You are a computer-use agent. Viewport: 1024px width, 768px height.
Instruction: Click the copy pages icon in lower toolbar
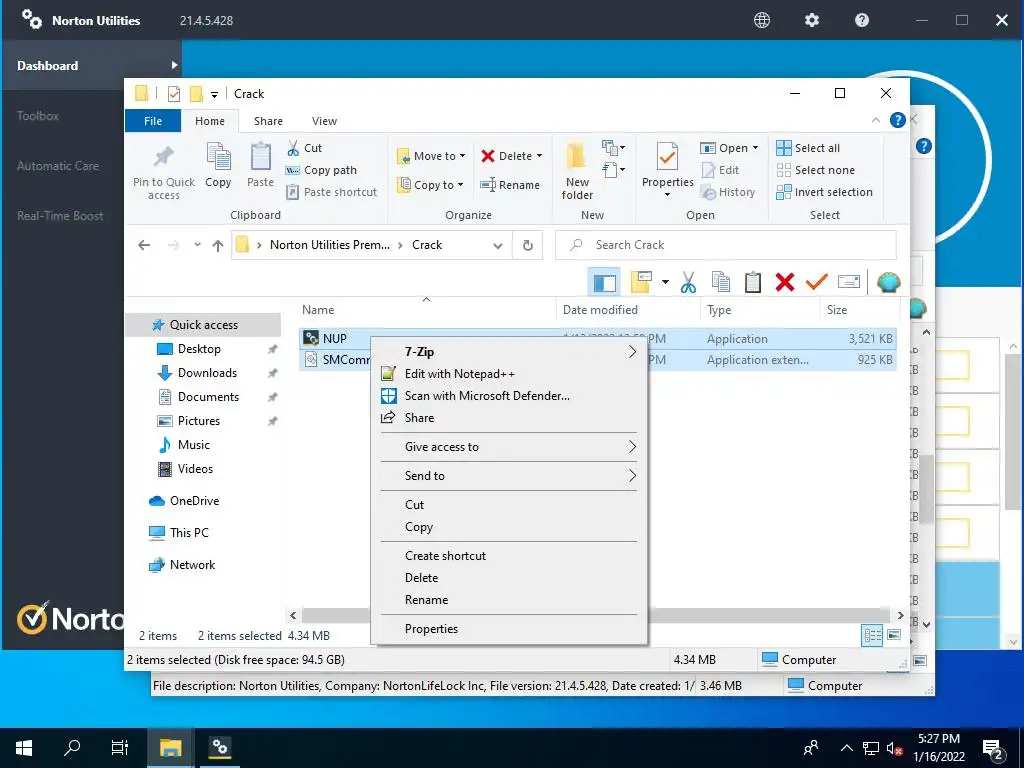click(721, 283)
